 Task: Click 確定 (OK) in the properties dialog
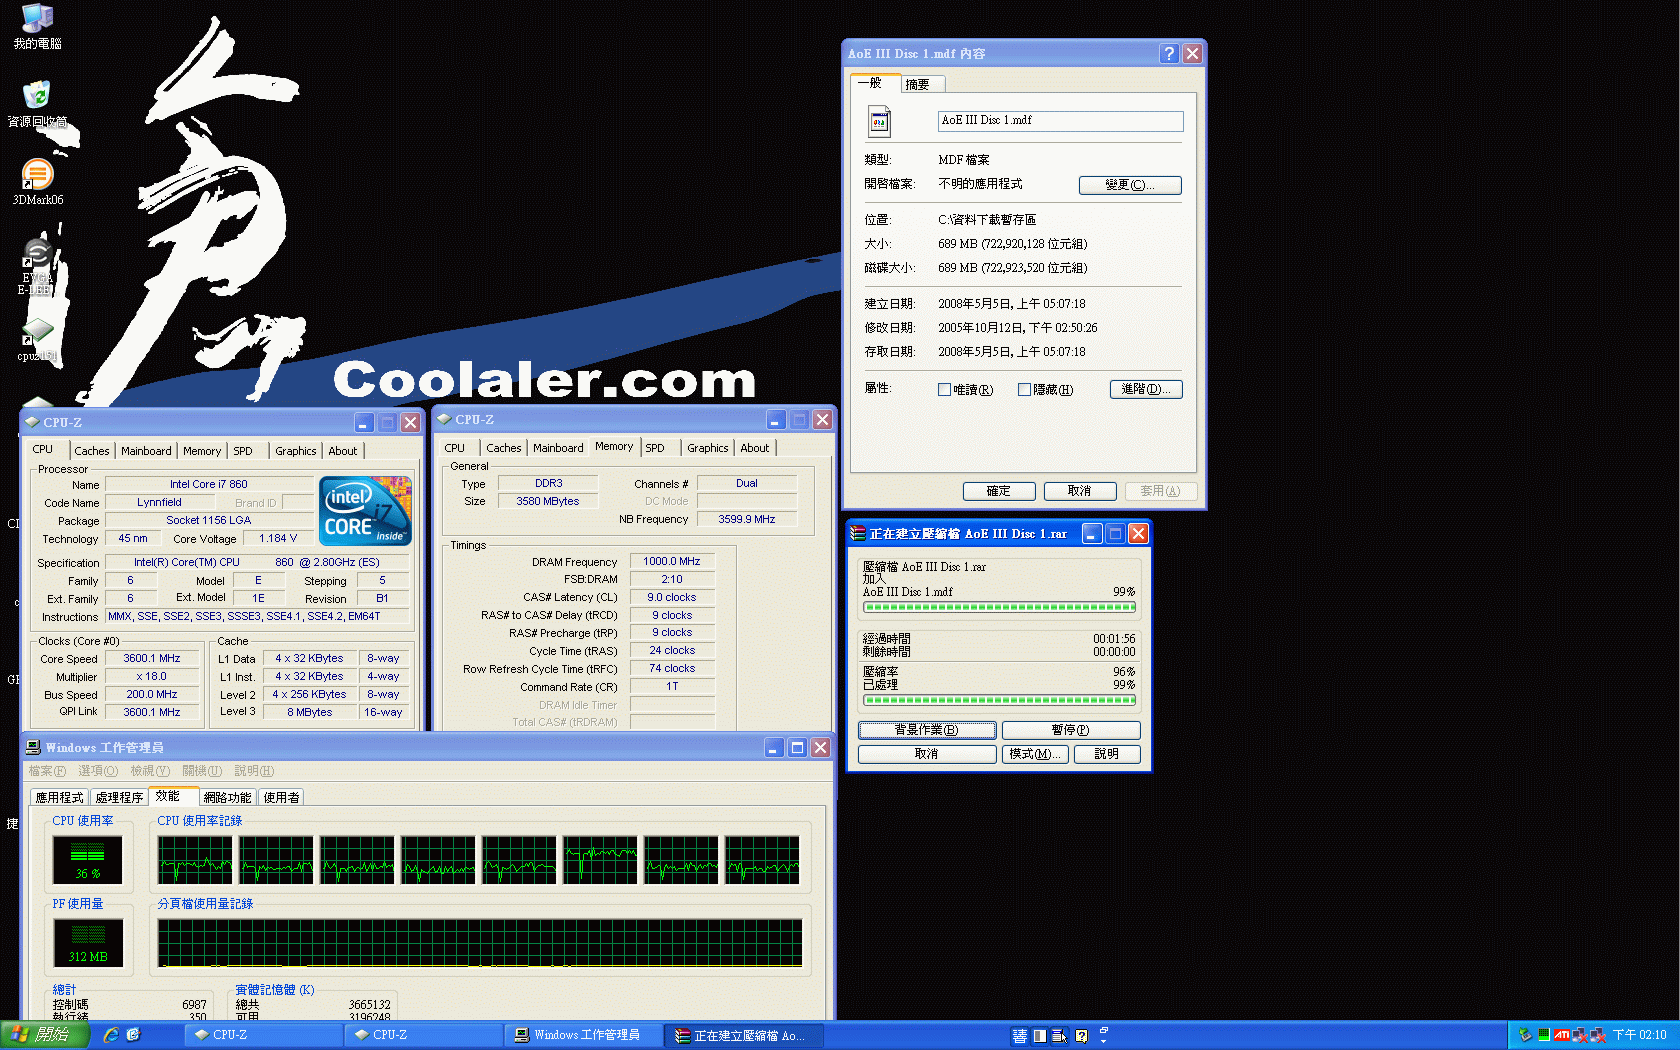999,491
